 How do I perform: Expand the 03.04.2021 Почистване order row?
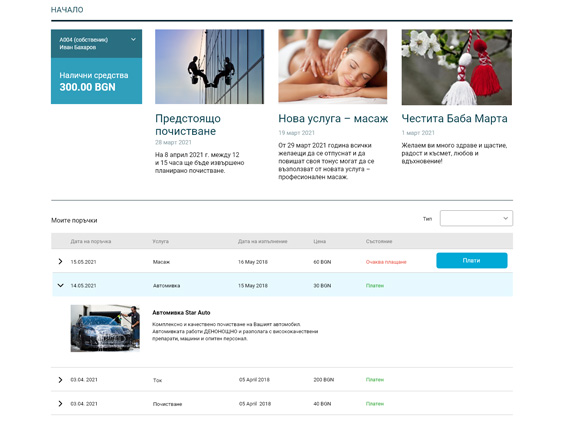pos(60,403)
